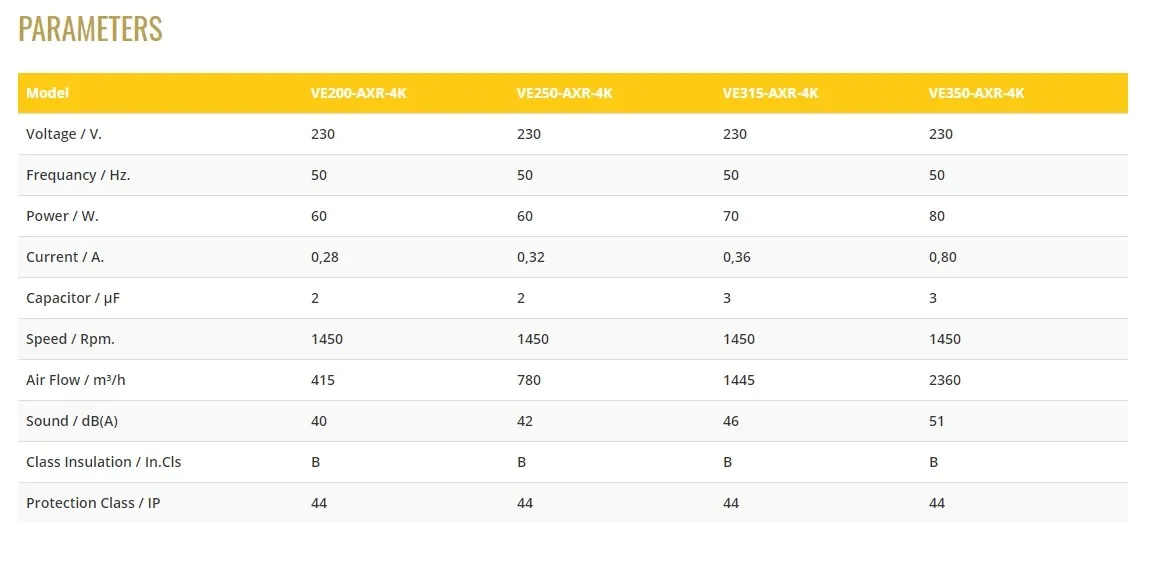Click the PARAMETERS heading

[90, 29]
